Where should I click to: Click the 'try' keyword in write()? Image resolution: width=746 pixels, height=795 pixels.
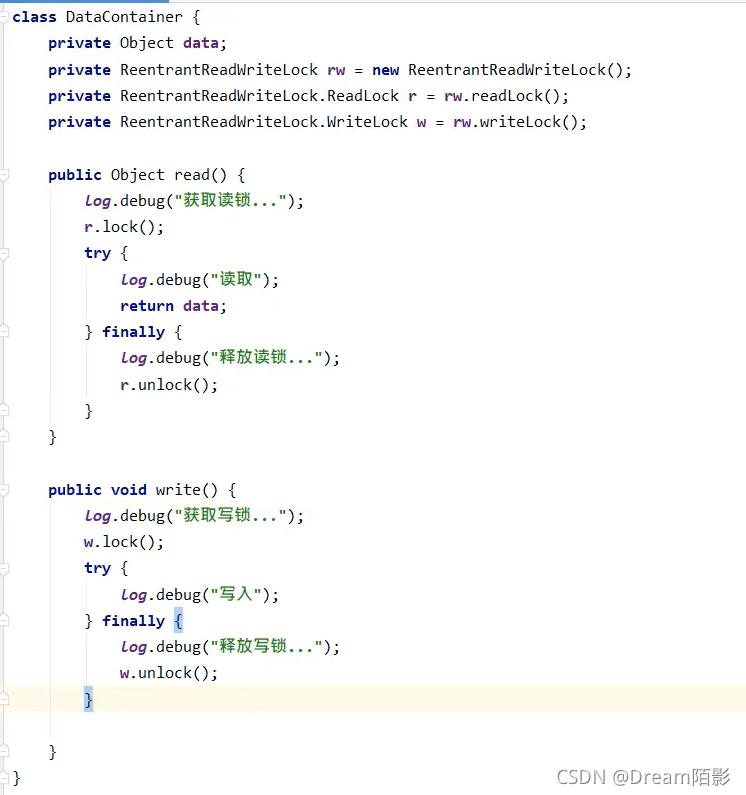point(97,568)
